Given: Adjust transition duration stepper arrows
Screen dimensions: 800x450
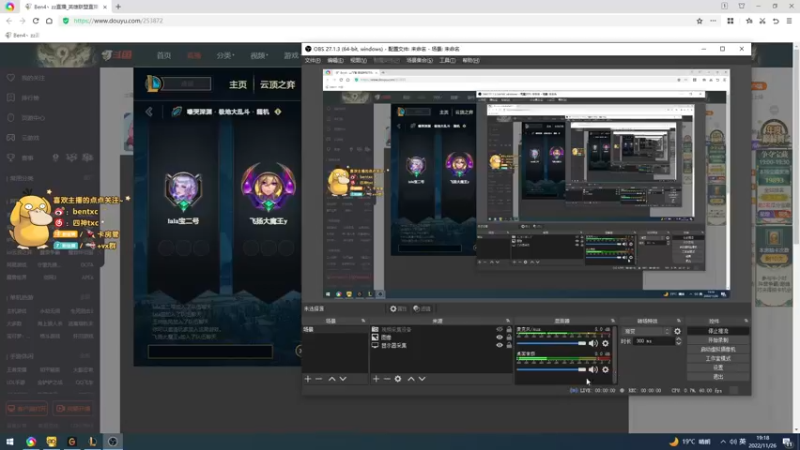Looking at the screenshot, I should pos(679,341).
